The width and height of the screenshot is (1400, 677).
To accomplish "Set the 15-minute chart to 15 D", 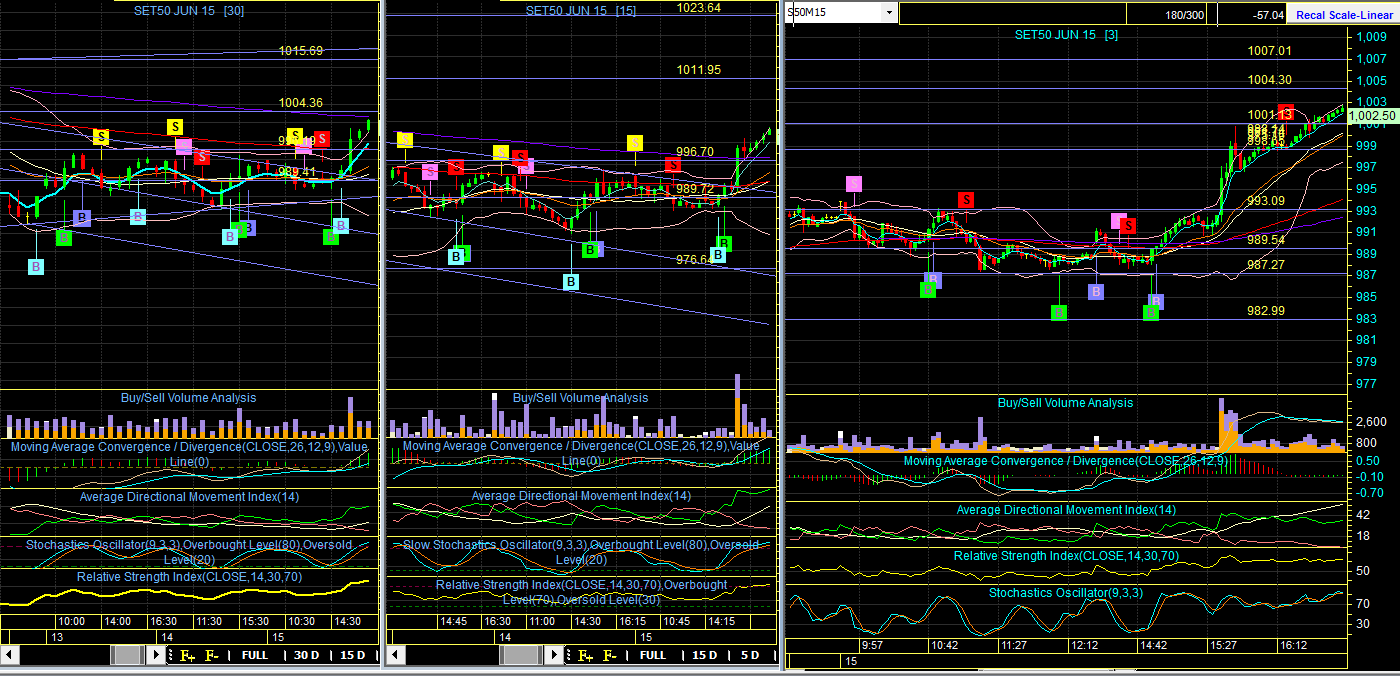I will pos(705,655).
